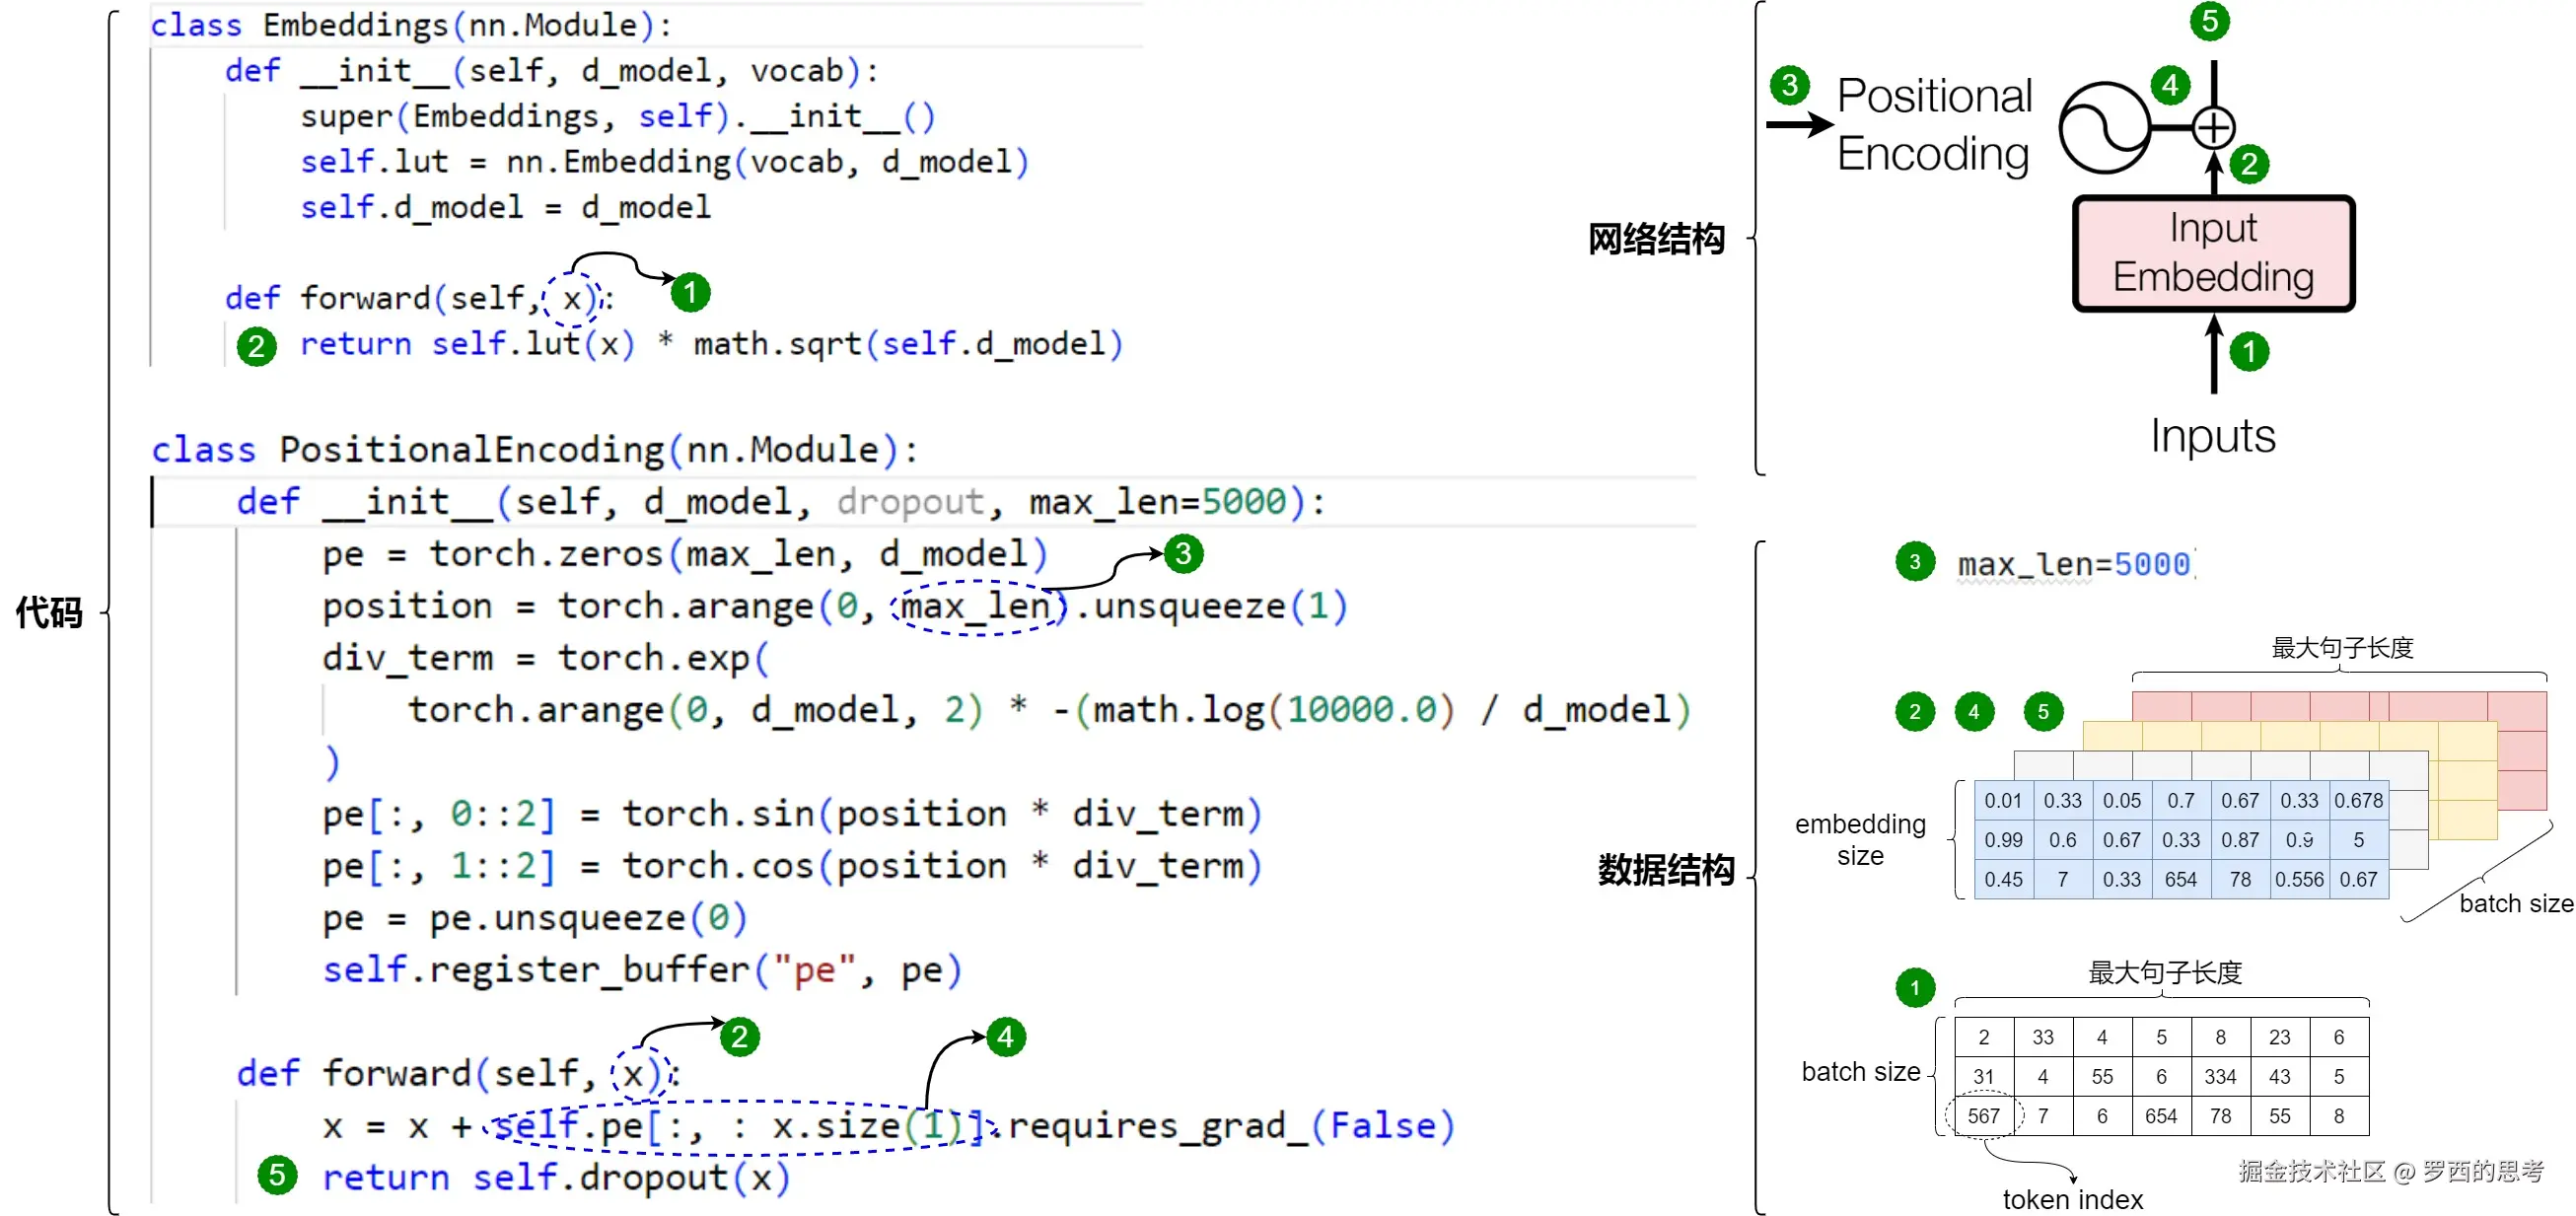The width and height of the screenshot is (2576, 1216).
Task: Click the 数据结构 section heading
Action: [x=1665, y=869]
